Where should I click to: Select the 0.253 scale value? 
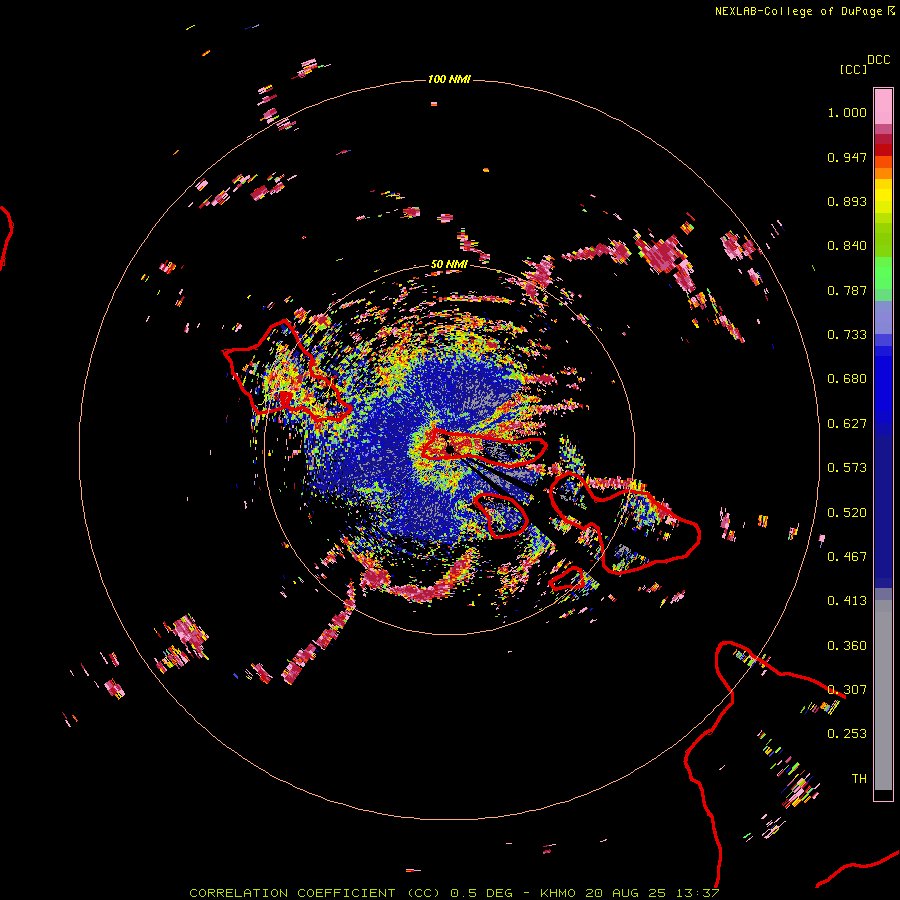coord(847,734)
